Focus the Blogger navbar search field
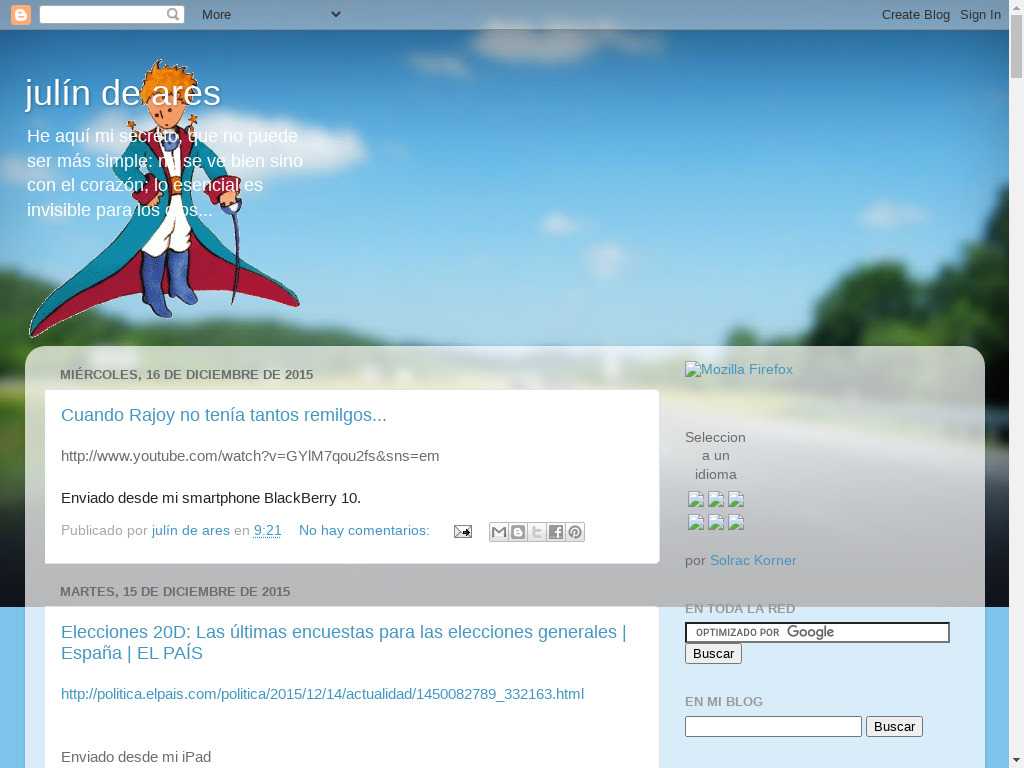 [103, 14]
